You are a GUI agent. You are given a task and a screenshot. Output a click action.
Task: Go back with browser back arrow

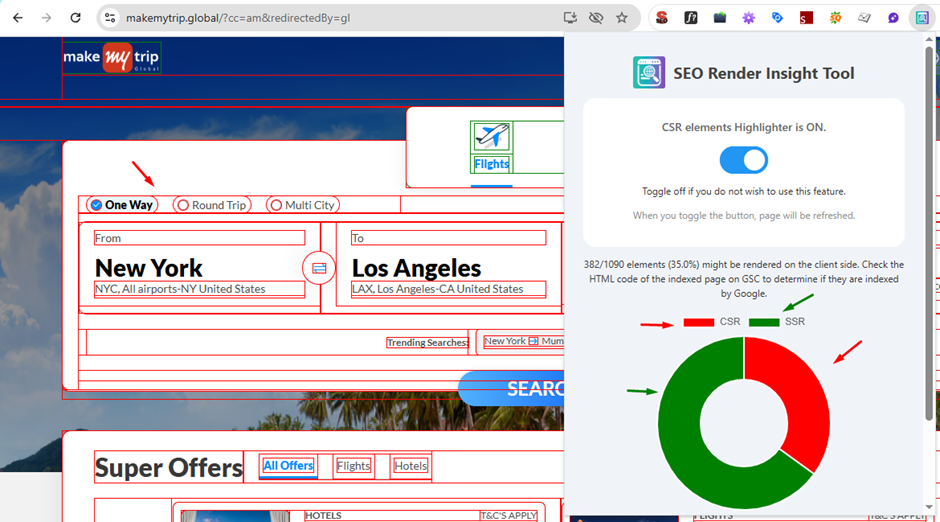pos(17,18)
